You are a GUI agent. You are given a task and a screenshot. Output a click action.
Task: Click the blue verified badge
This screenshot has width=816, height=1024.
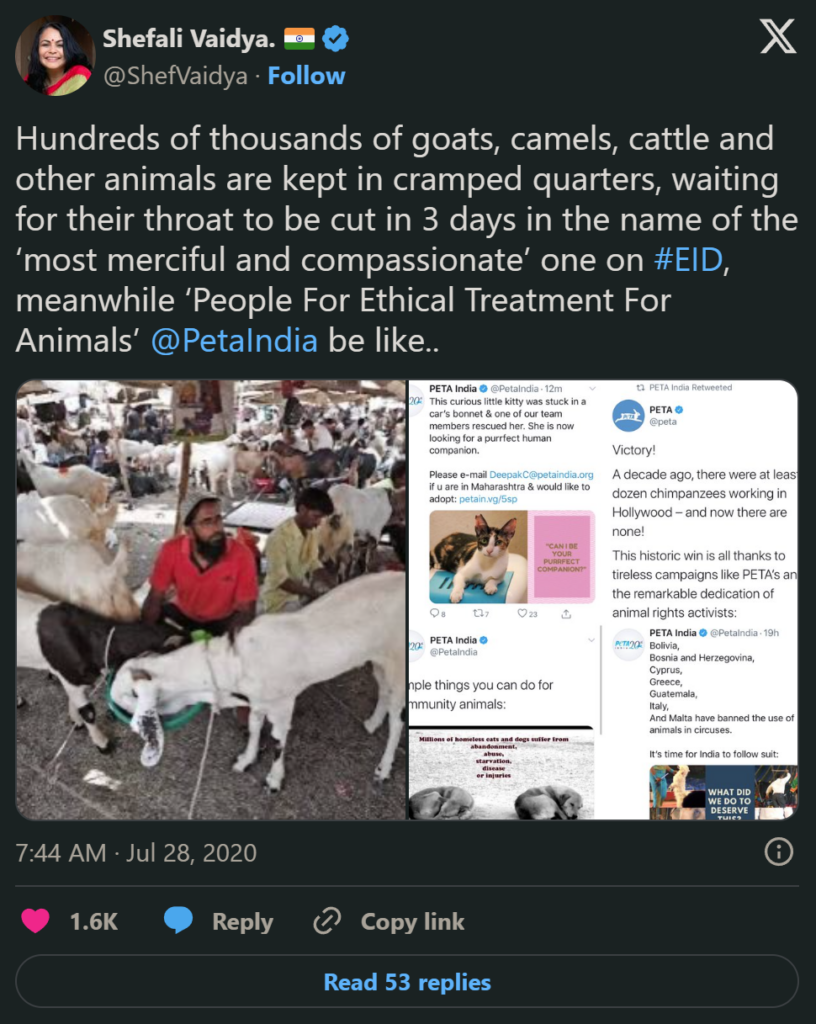(336, 39)
